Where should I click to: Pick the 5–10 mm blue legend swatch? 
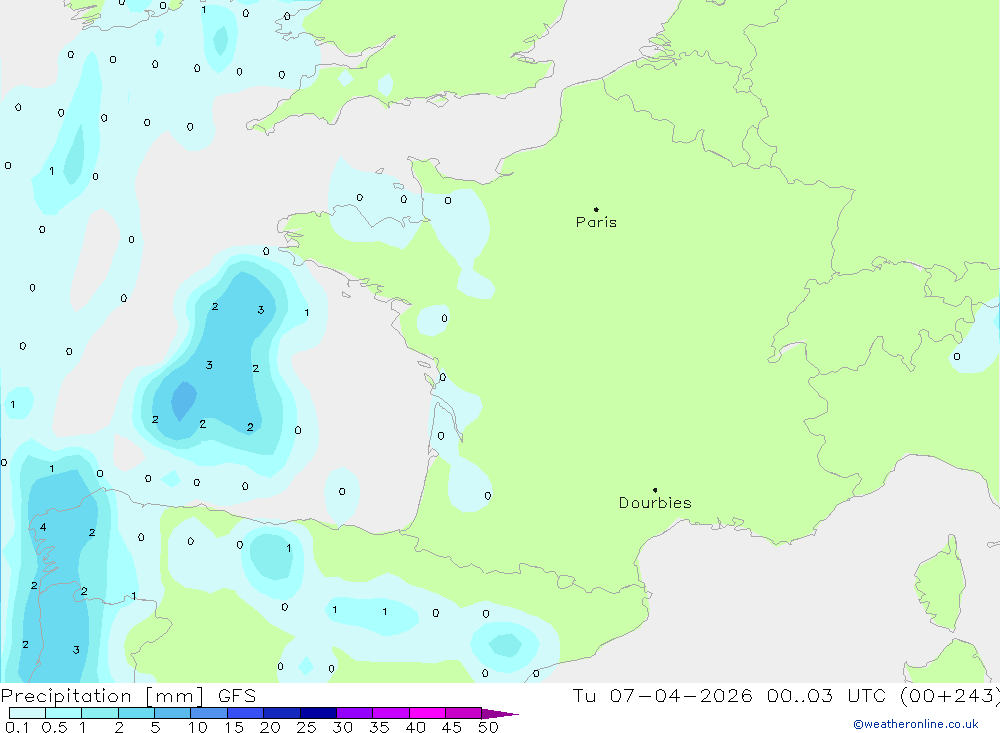point(173,713)
